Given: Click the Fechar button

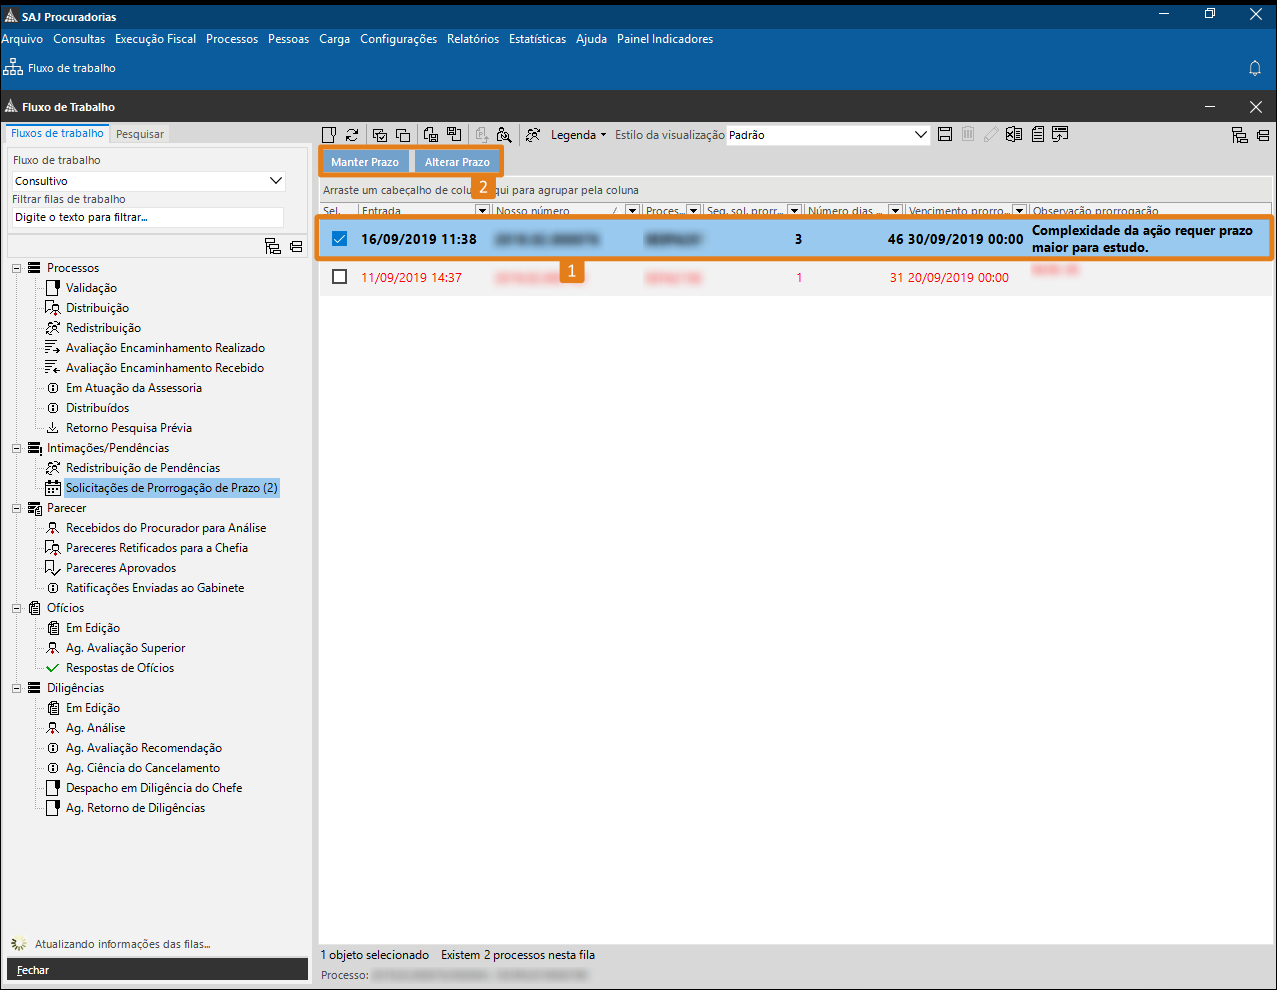Looking at the screenshot, I should [x=157, y=970].
